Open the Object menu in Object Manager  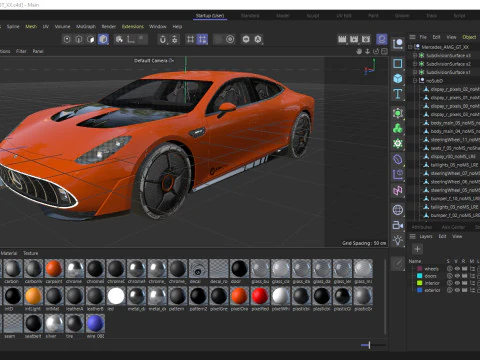coord(469,37)
